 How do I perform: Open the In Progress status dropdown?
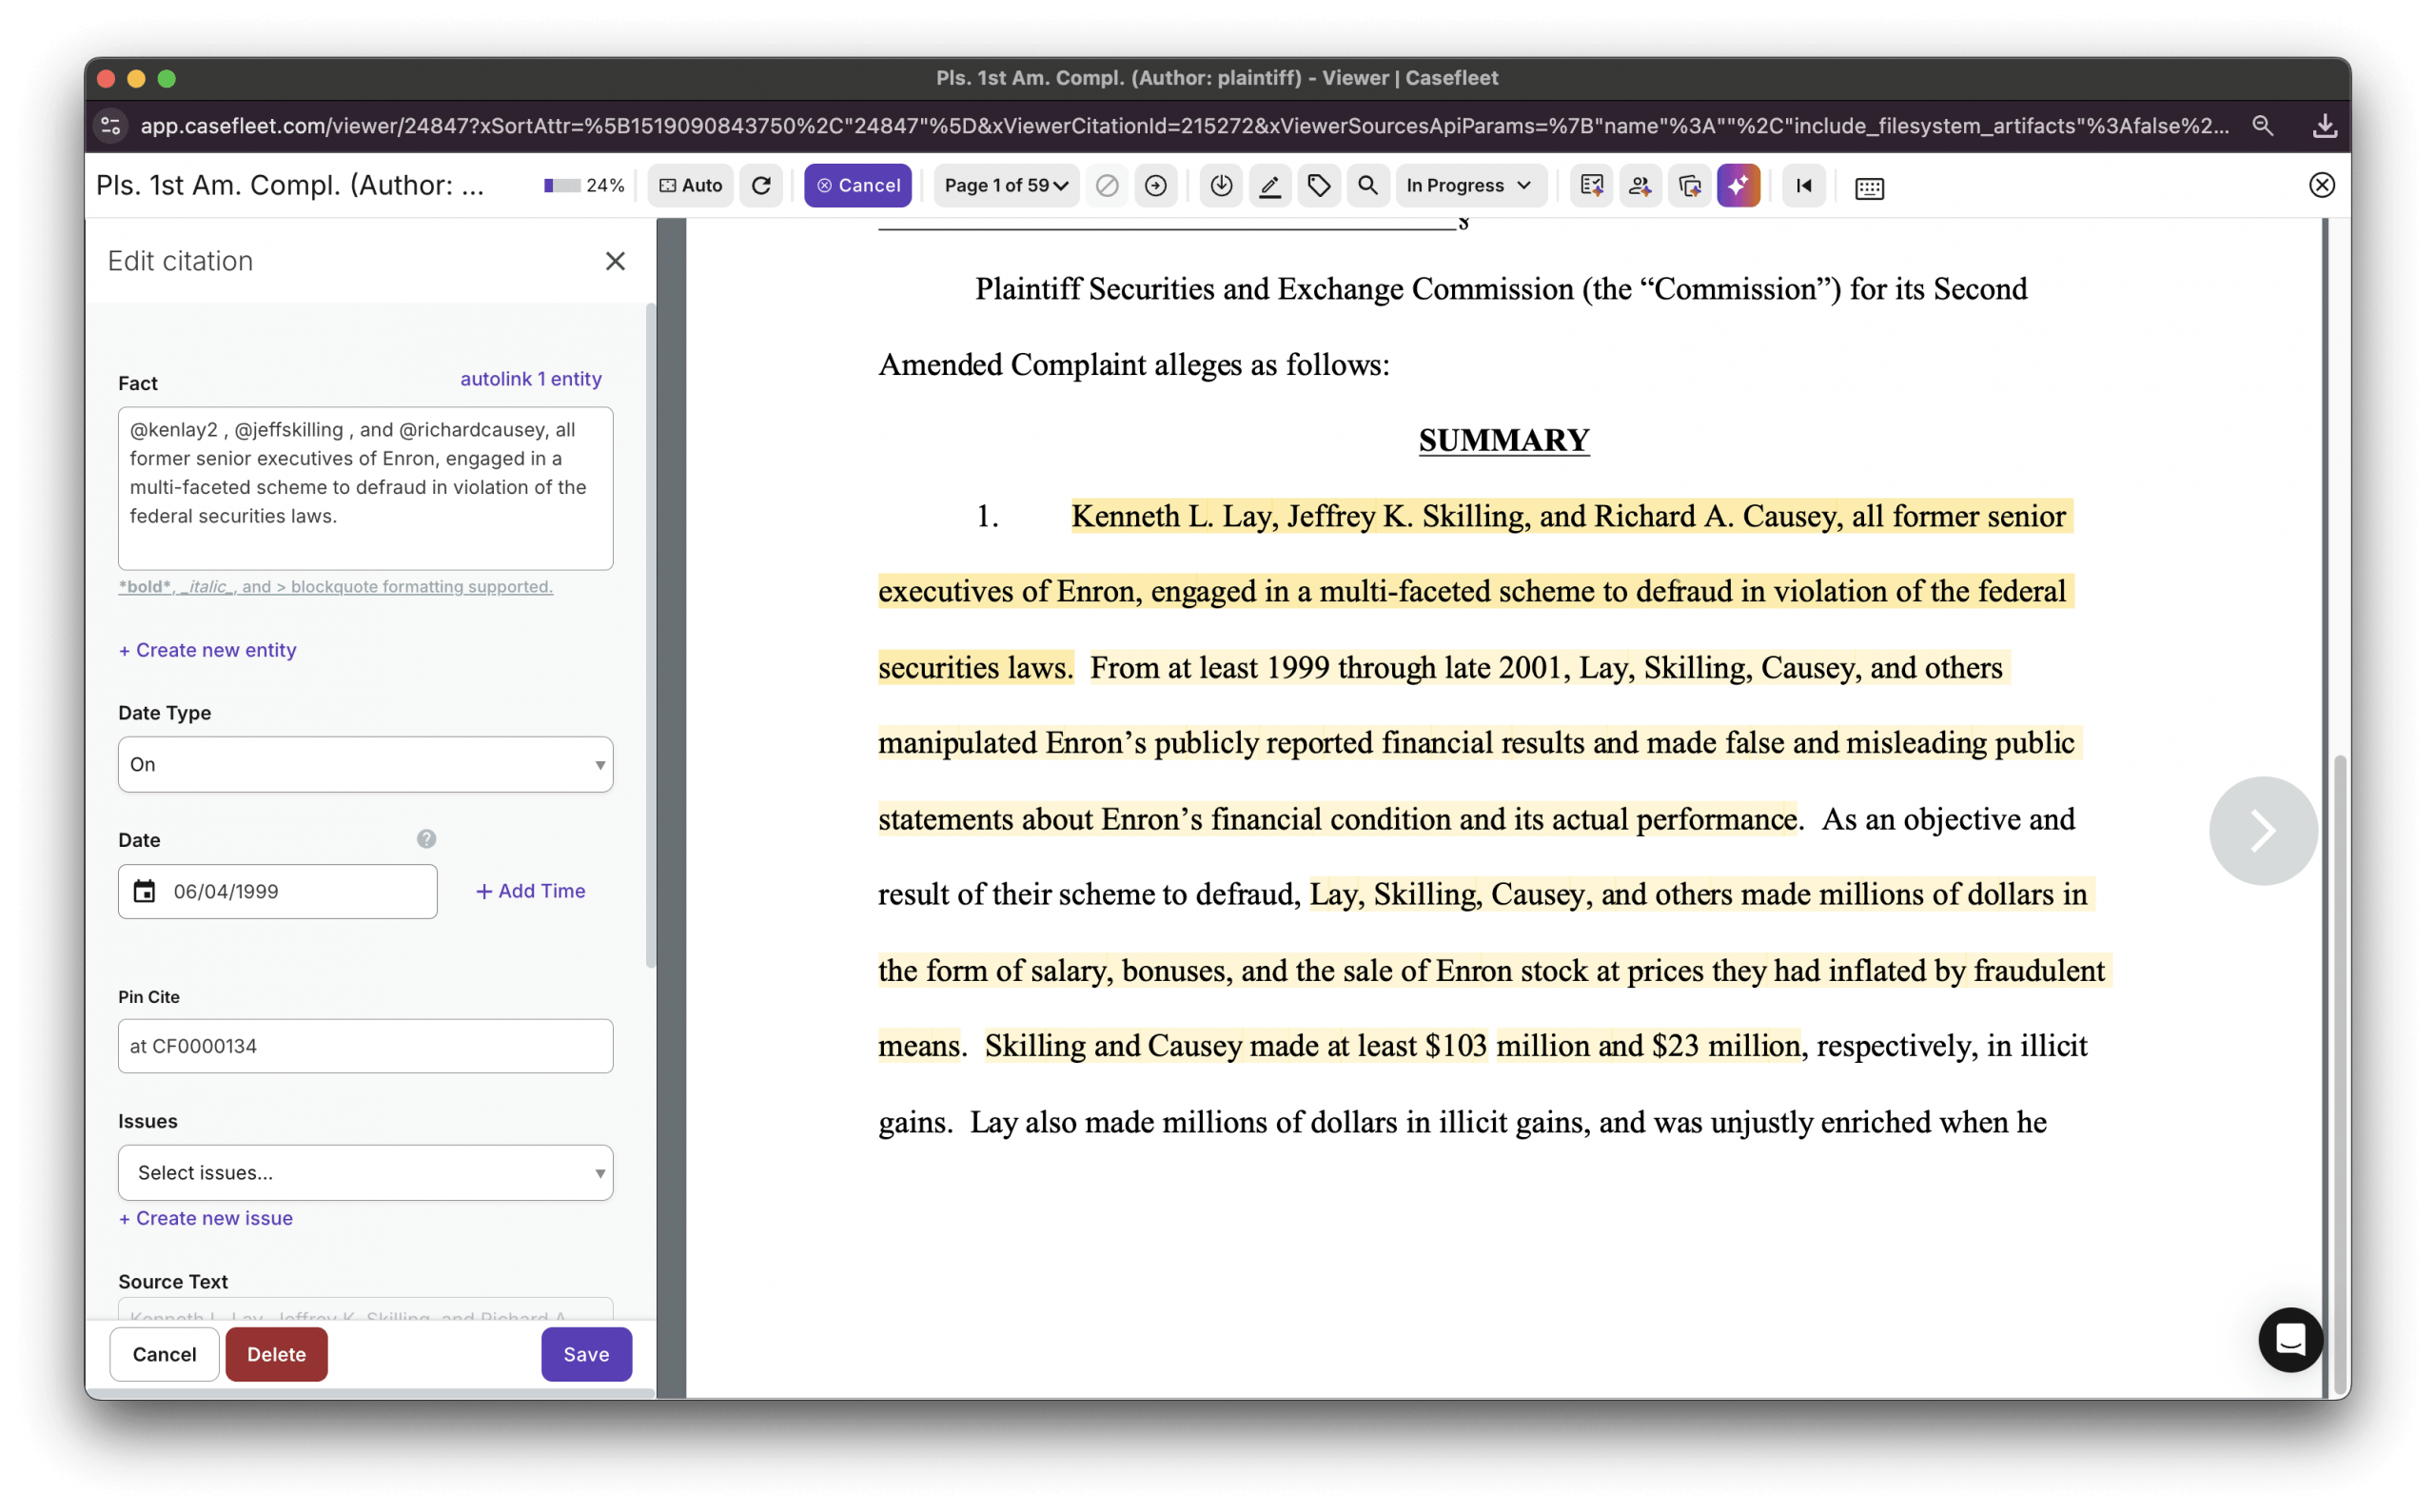1470,186
